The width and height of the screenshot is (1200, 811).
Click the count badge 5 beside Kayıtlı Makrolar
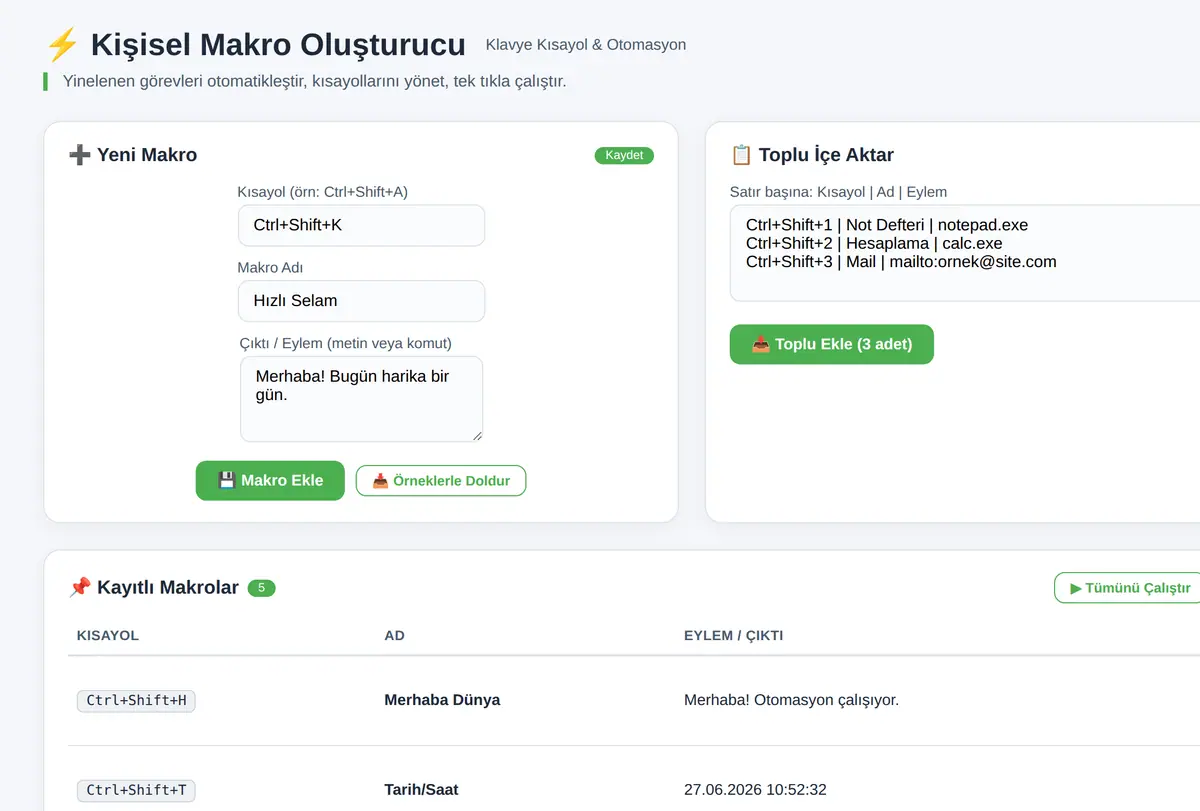click(x=261, y=588)
